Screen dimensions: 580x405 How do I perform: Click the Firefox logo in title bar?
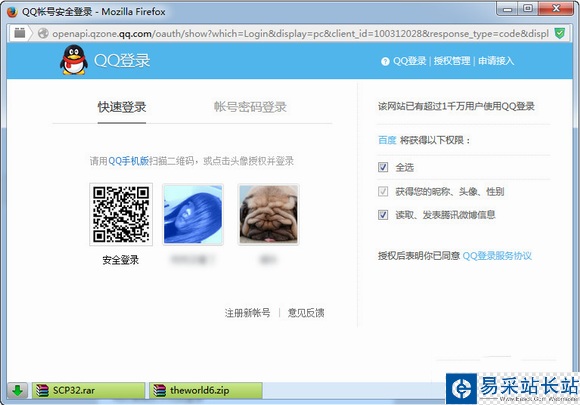click(13, 12)
